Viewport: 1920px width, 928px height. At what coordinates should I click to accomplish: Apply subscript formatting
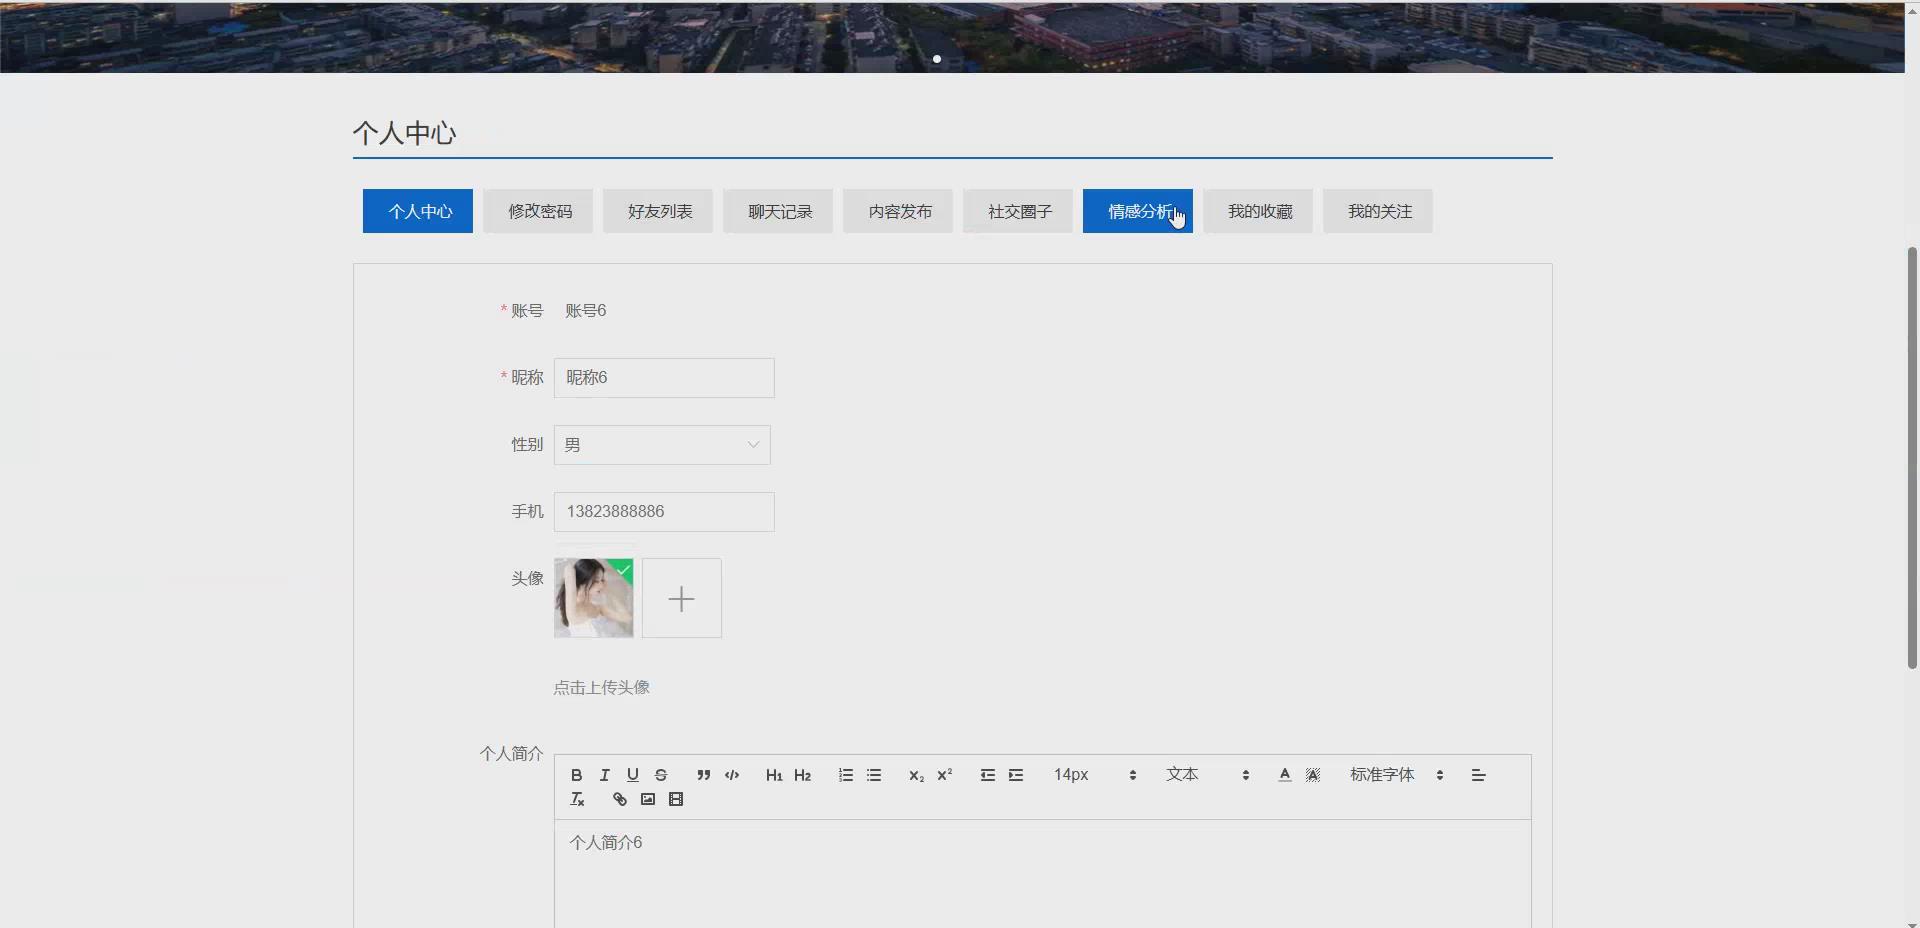916,775
